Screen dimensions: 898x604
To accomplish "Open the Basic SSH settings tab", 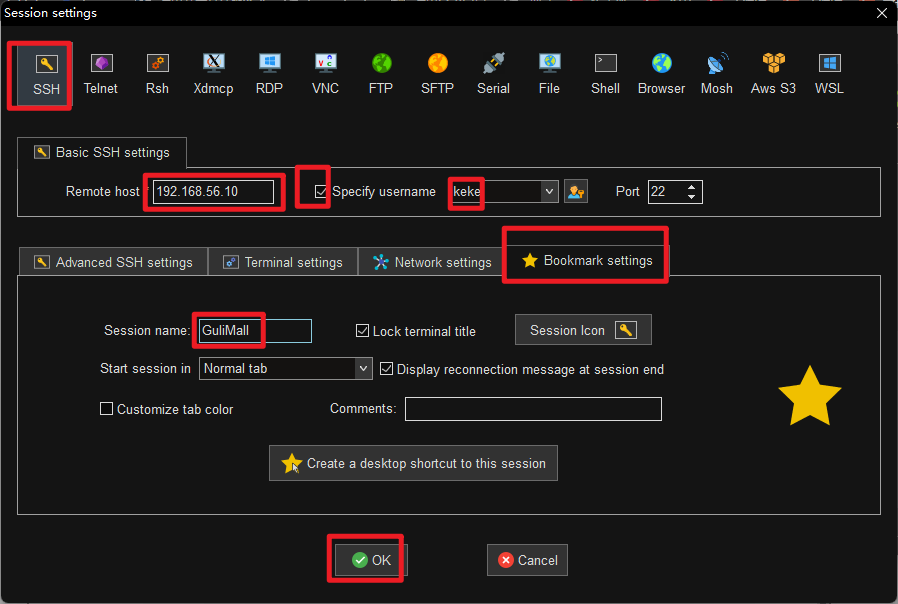I will point(102,152).
